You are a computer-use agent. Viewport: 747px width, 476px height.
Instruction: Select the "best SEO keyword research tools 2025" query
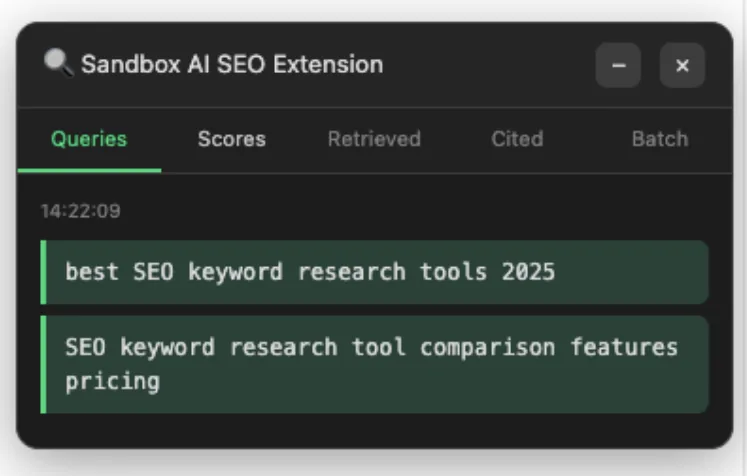pos(310,272)
